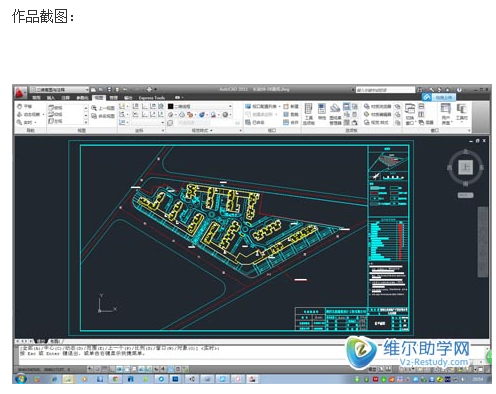Expand the workspace dropdown (二维草图与注释)
Image resolution: width=496 pixels, height=394 pixels.
coord(59,89)
